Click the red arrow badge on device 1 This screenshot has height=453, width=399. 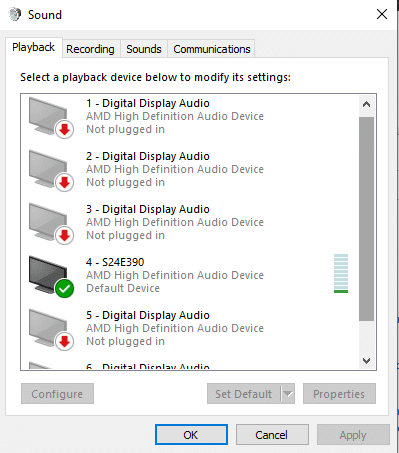click(64, 130)
